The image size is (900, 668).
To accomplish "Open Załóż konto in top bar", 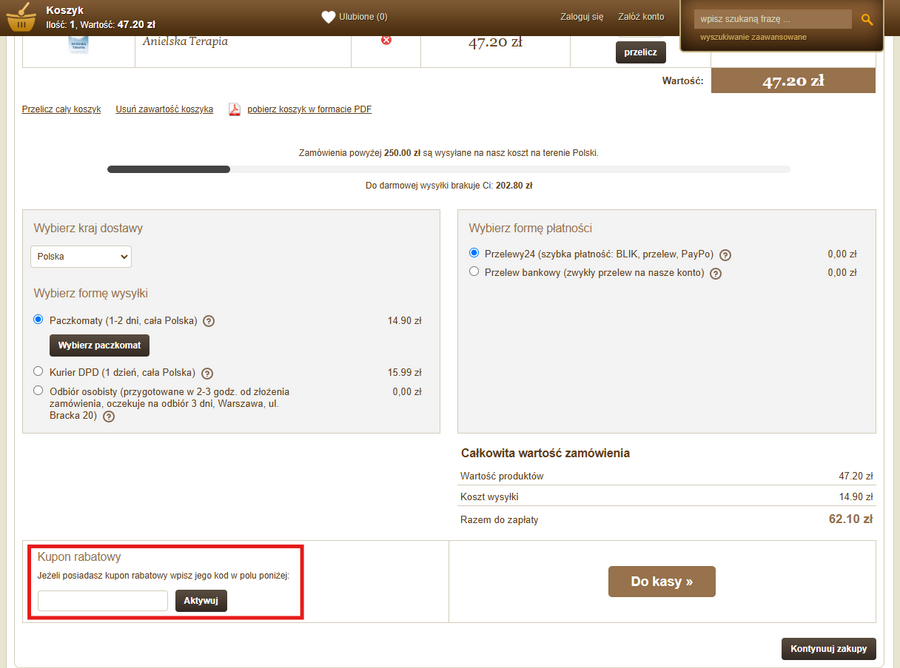I will 641,17.
